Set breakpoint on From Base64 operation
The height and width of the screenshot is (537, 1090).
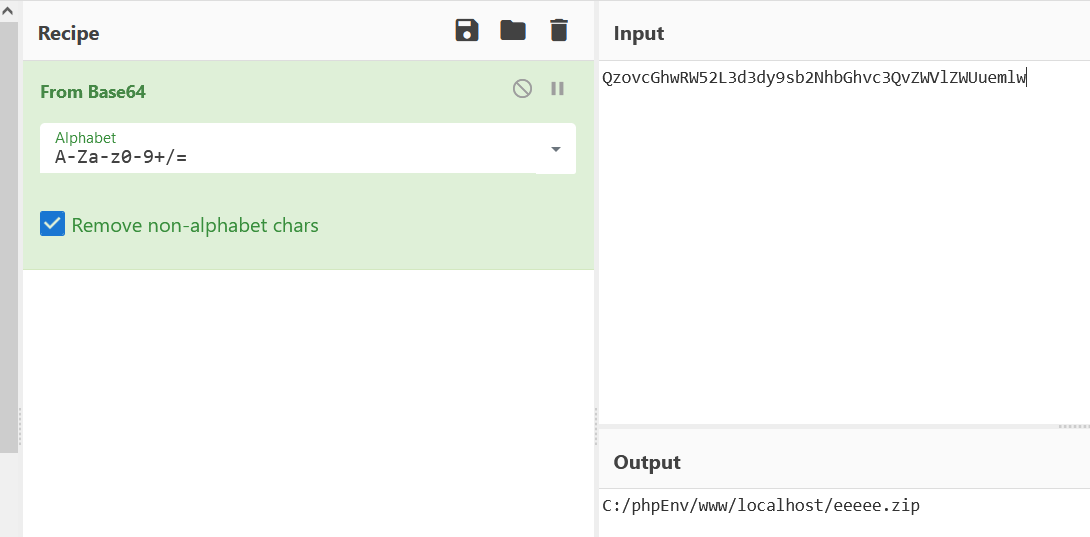[558, 88]
